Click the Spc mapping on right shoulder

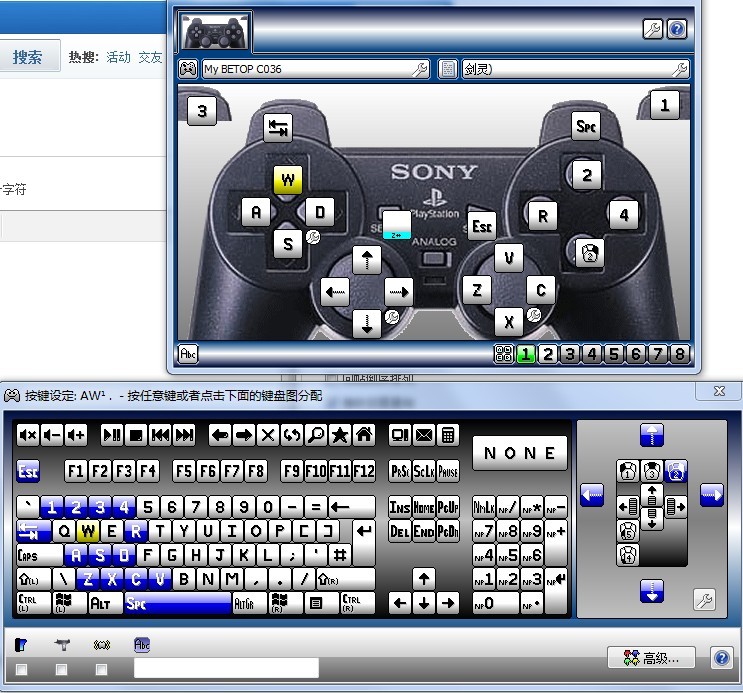[x=586, y=126]
